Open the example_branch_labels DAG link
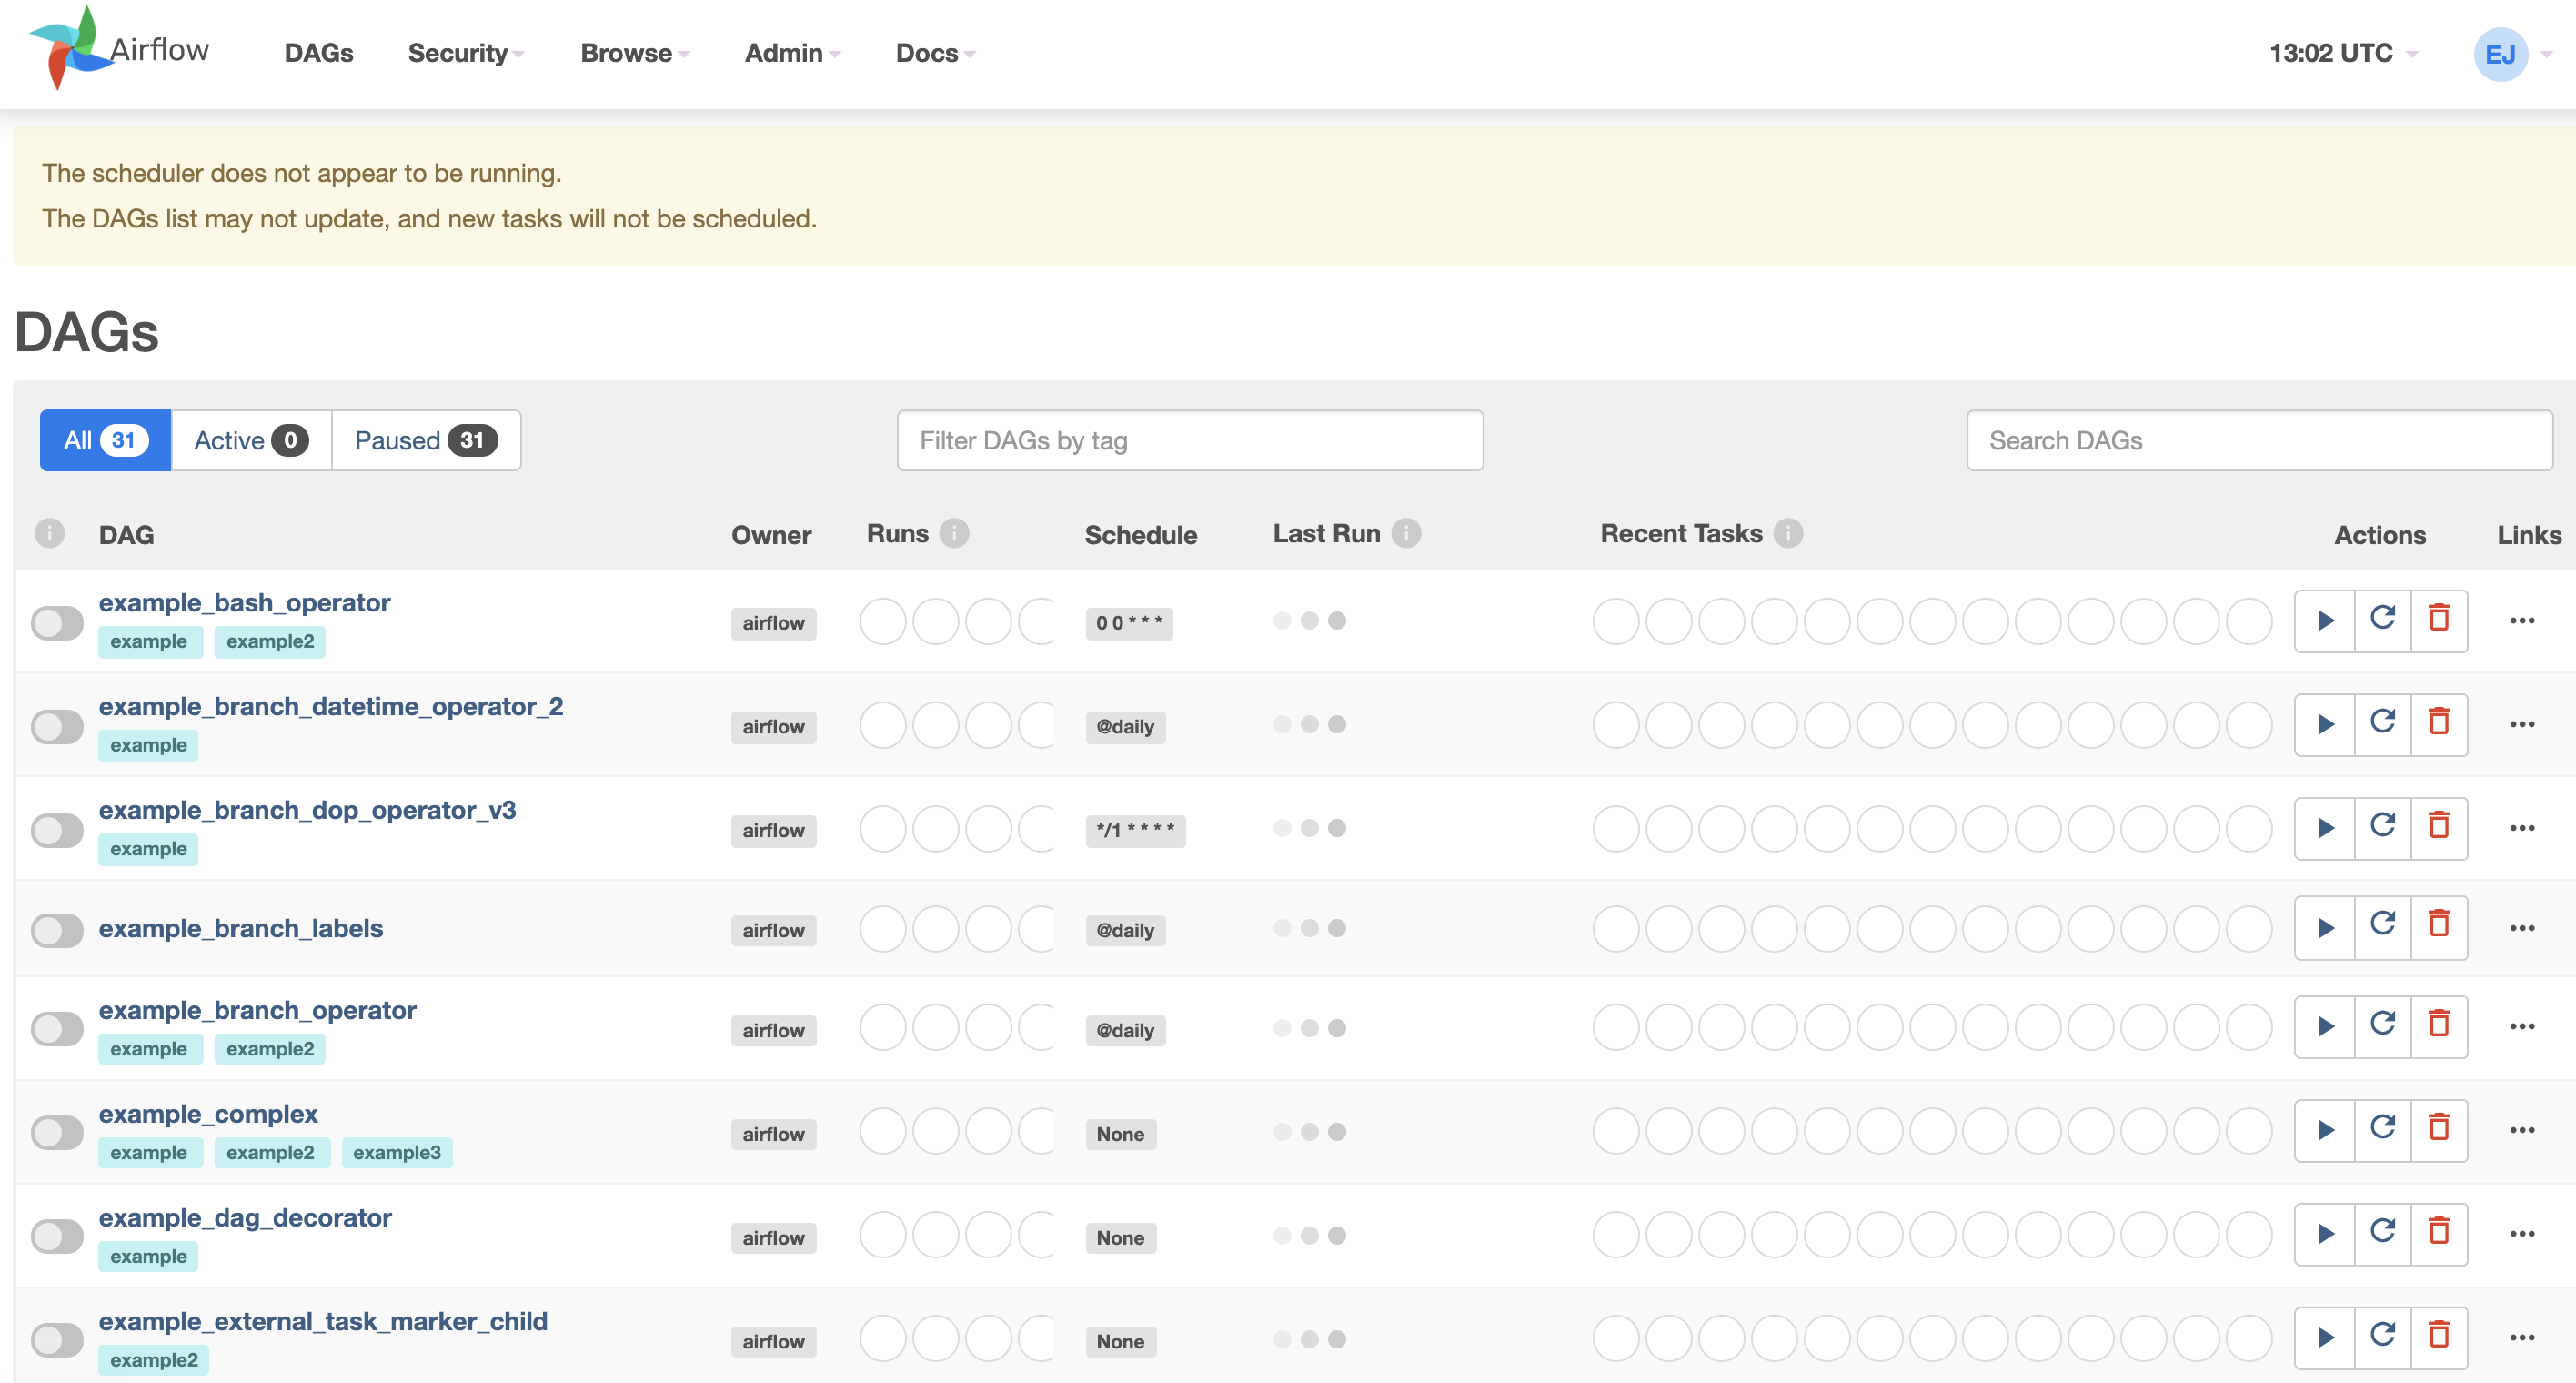This screenshot has width=2576, height=1383. 240,929
